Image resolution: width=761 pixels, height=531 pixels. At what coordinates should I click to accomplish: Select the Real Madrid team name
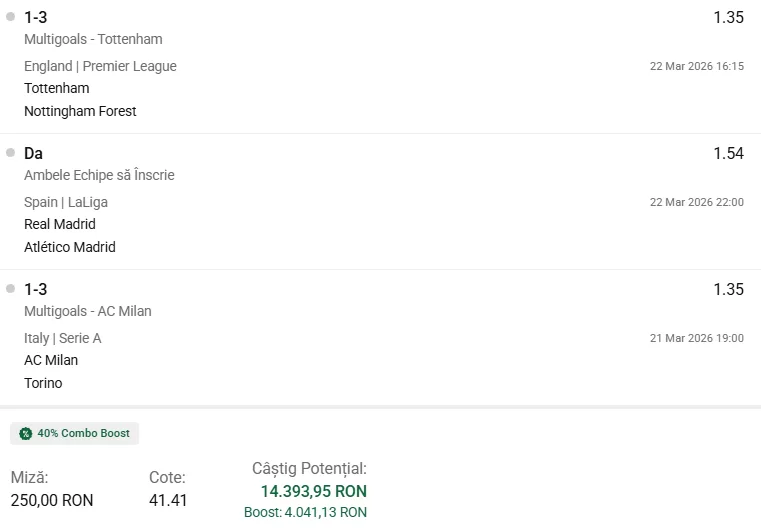[x=60, y=224]
